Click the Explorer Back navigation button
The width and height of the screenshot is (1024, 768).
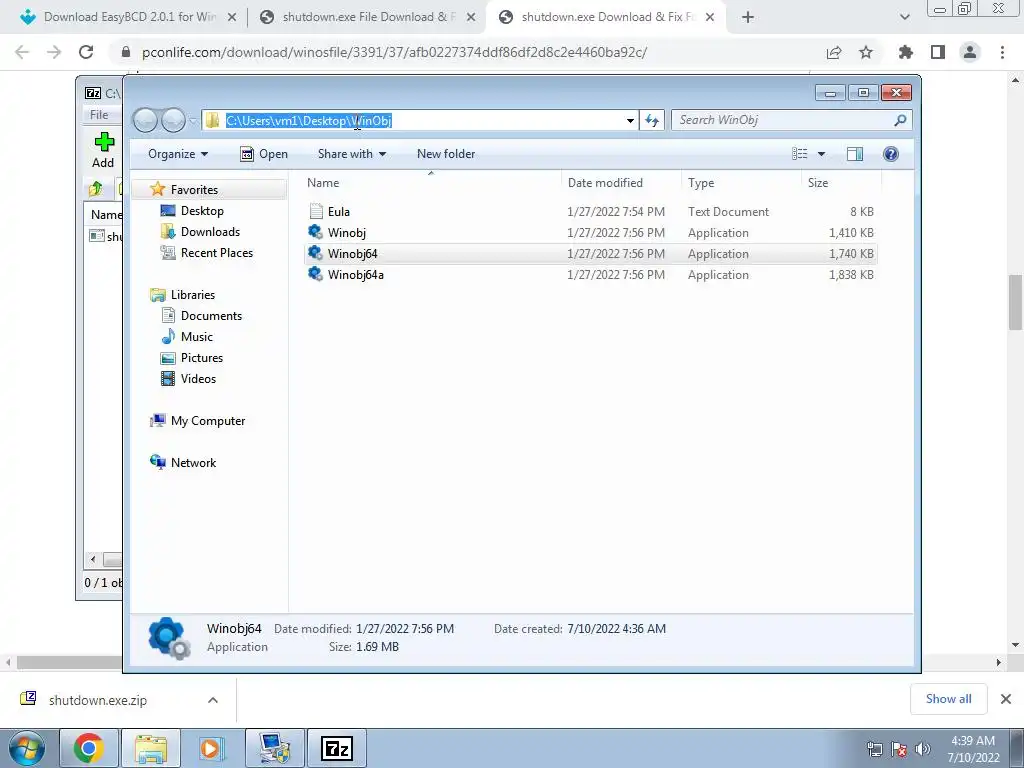point(145,120)
